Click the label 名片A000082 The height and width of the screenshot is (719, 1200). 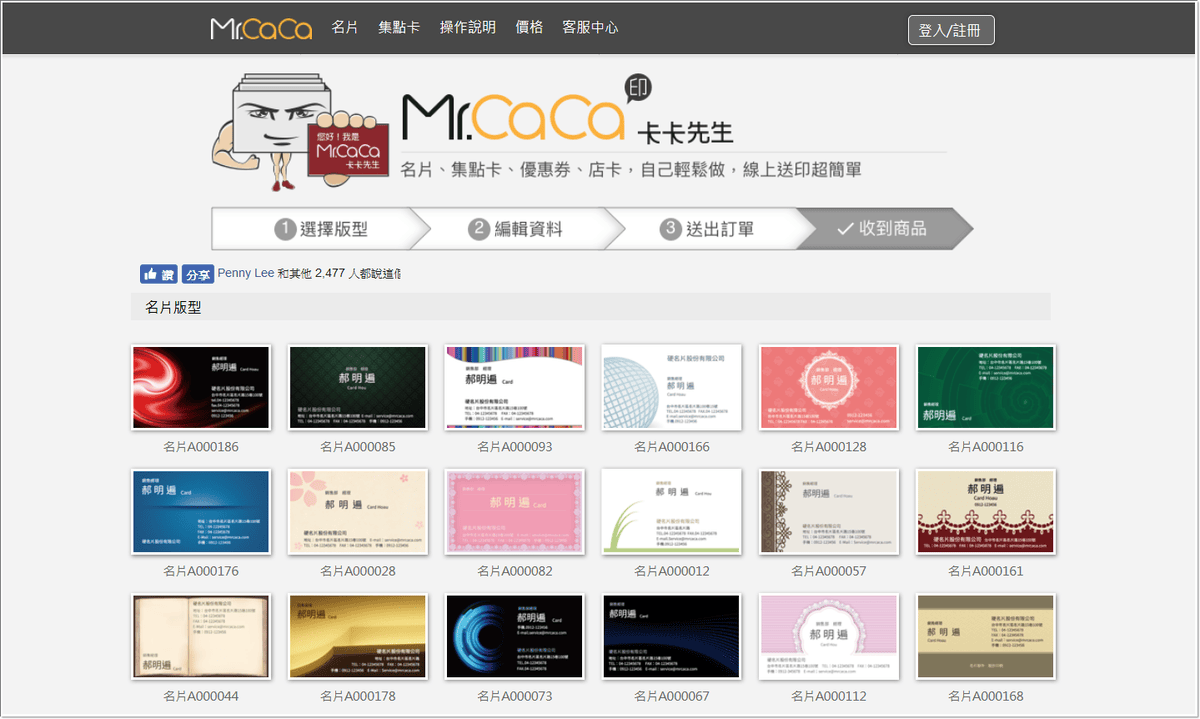click(515, 572)
